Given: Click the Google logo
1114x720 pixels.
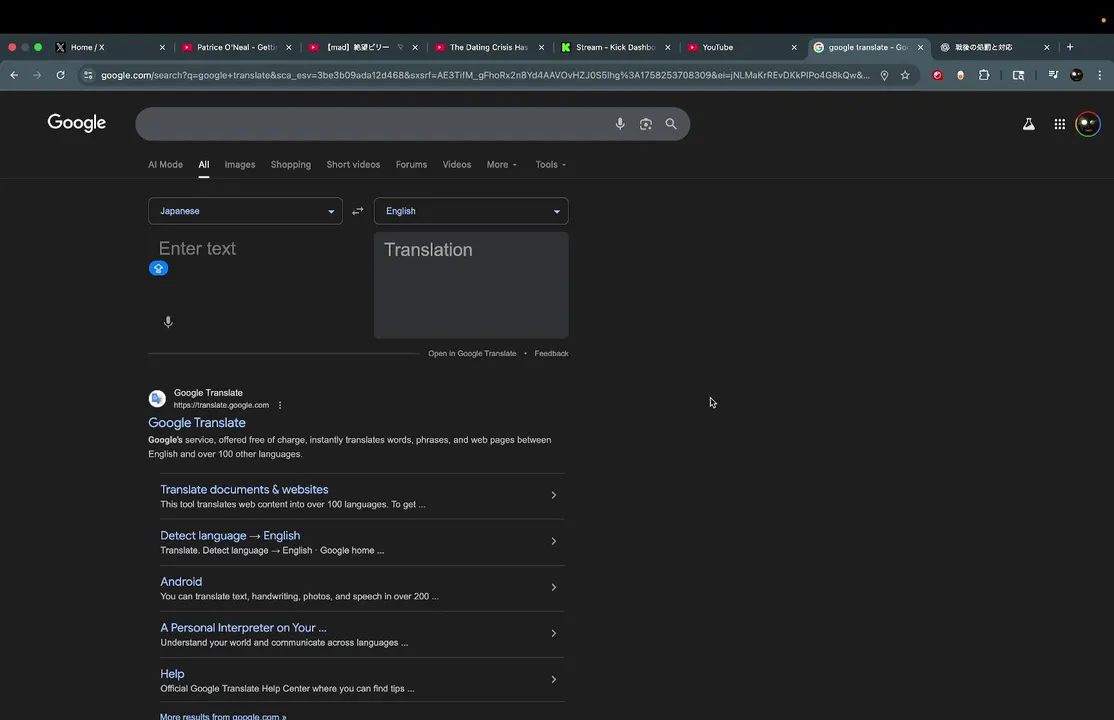Looking at the screenshot, I should [77, 123].
